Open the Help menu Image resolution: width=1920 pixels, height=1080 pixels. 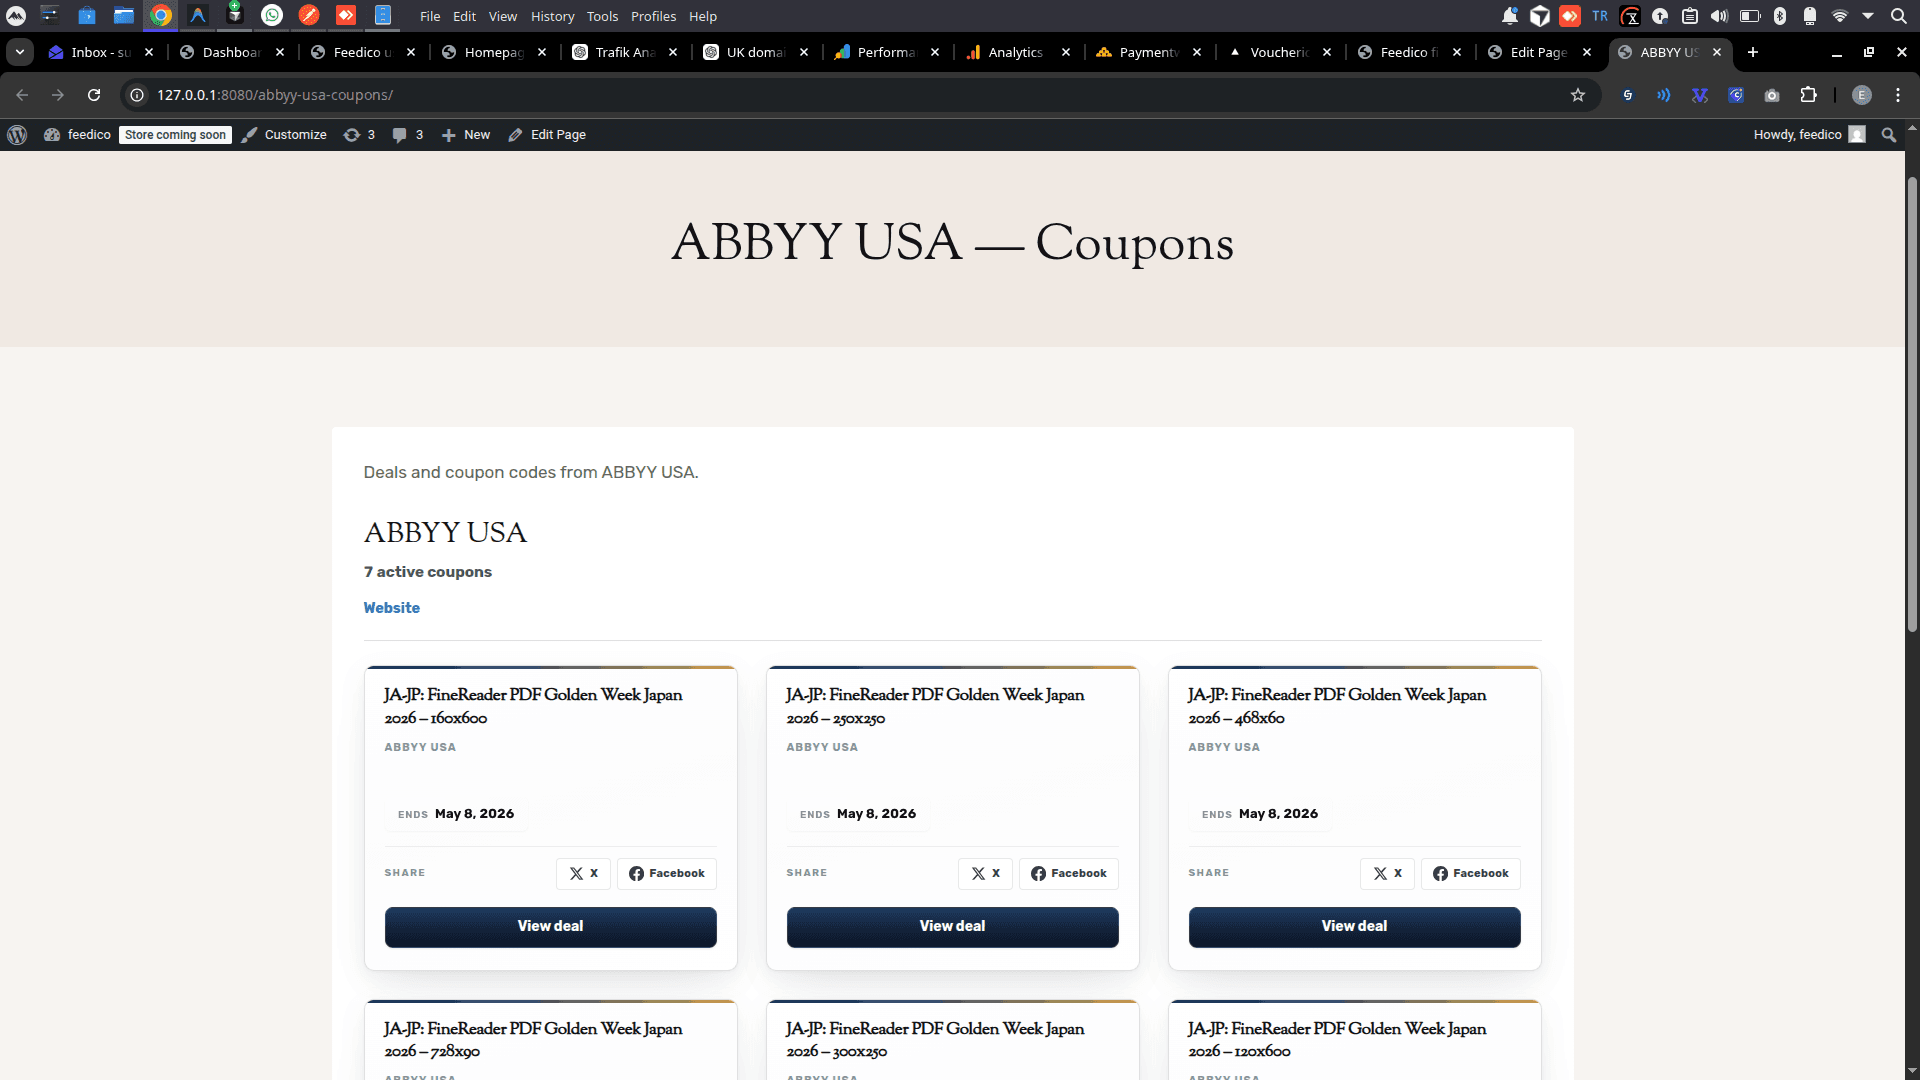click(703, 16)
